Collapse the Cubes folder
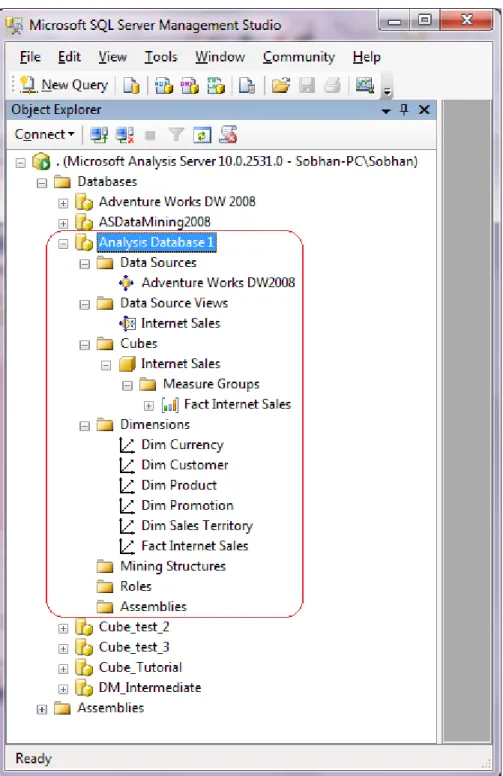This screenshot has width=503, height=776. 84,344
